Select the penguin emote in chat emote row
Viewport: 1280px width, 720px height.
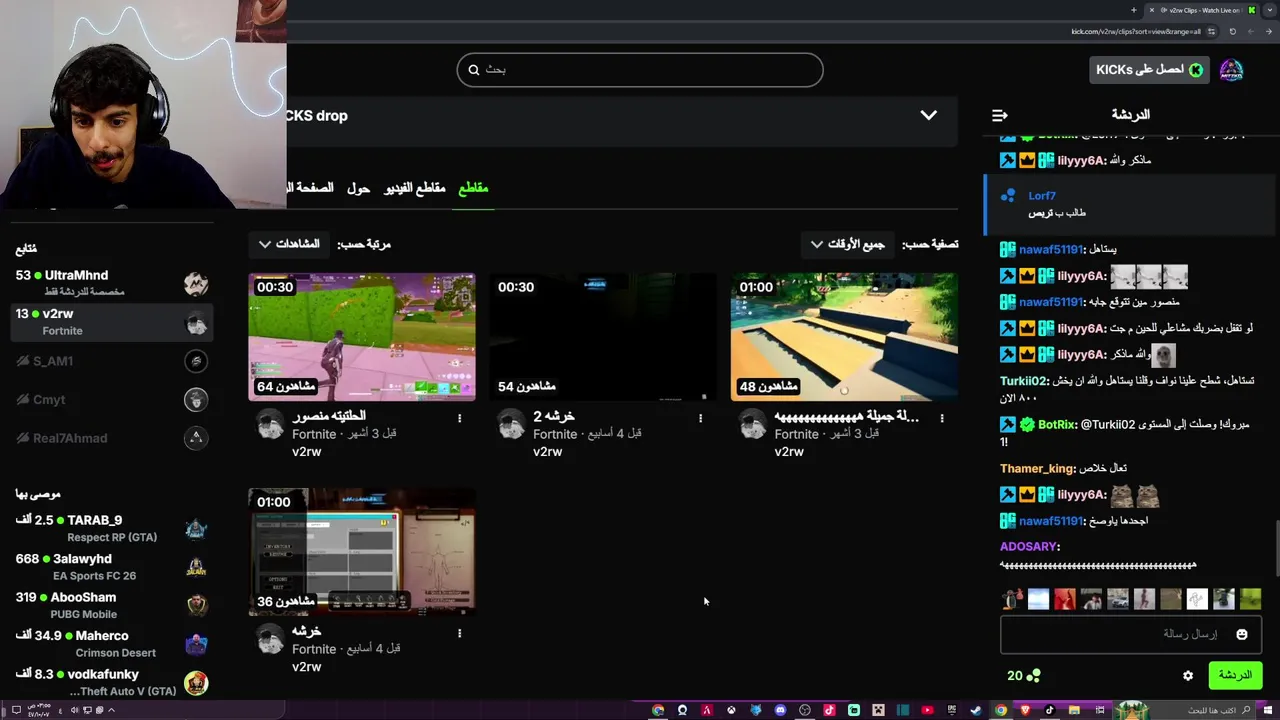1012,599
